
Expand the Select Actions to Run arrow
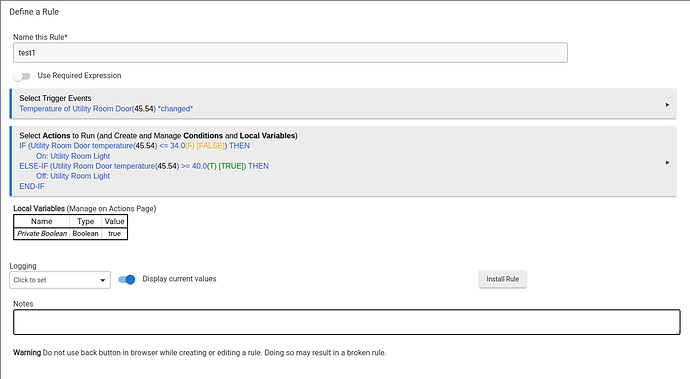(667, 162)
